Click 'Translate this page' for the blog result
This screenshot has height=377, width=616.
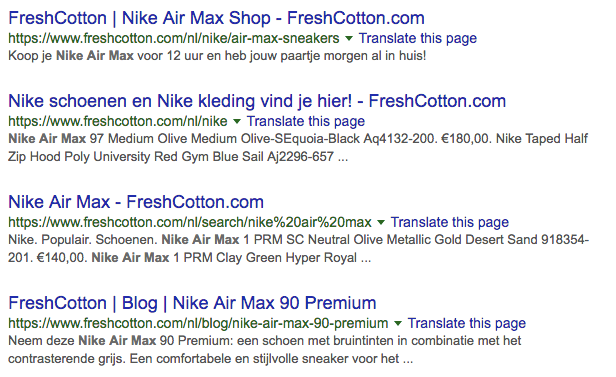[467, 323]
